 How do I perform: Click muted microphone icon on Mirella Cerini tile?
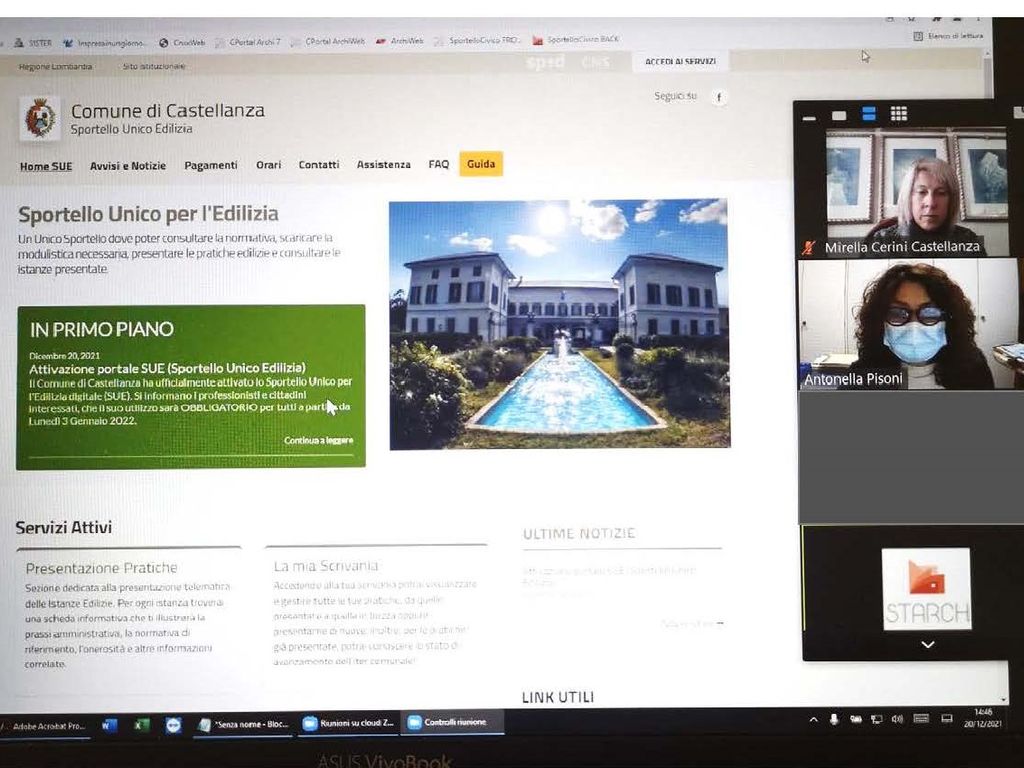point(810,248)
